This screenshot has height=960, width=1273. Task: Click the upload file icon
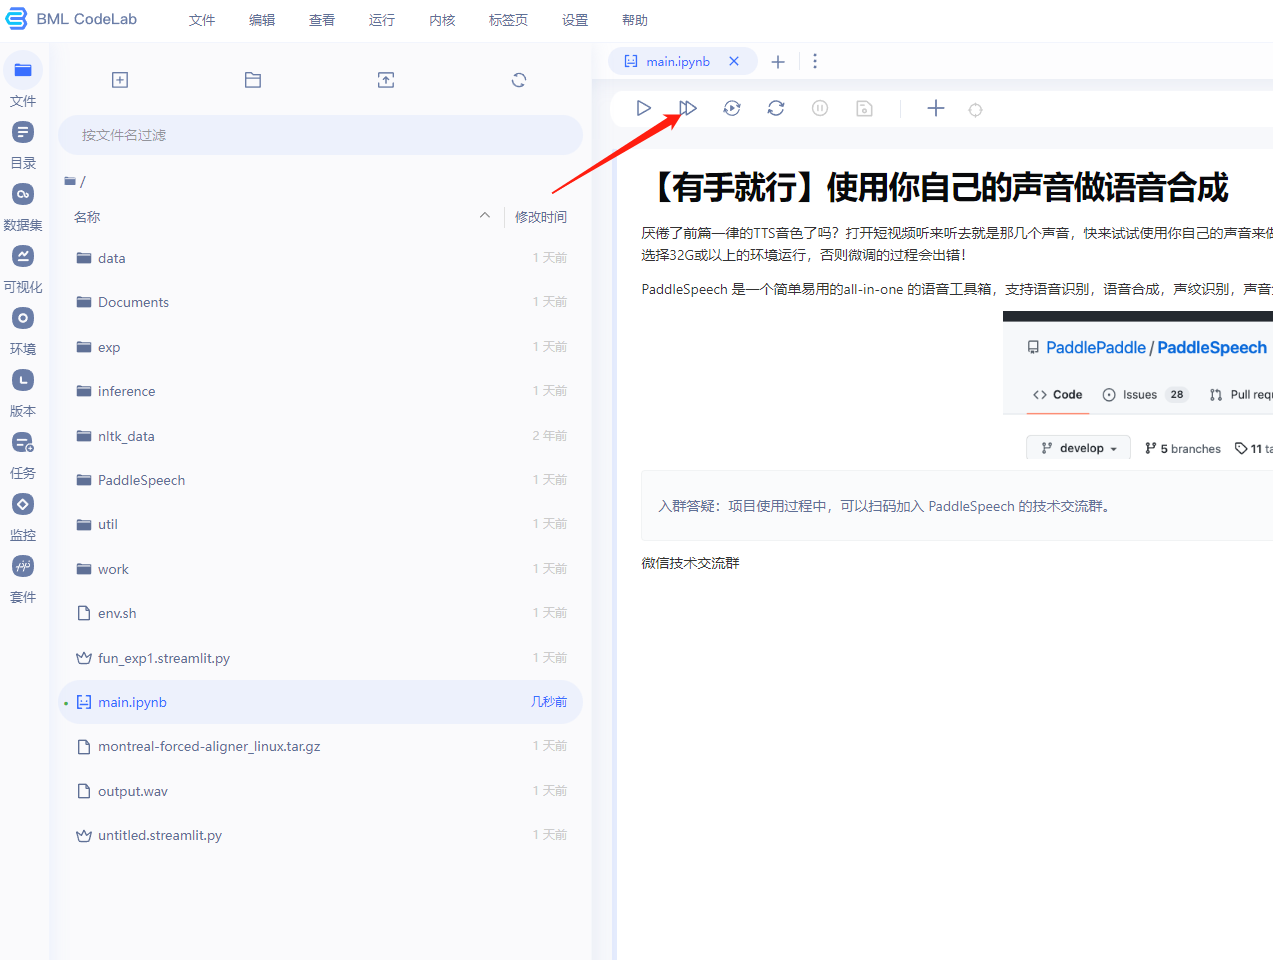386,80
